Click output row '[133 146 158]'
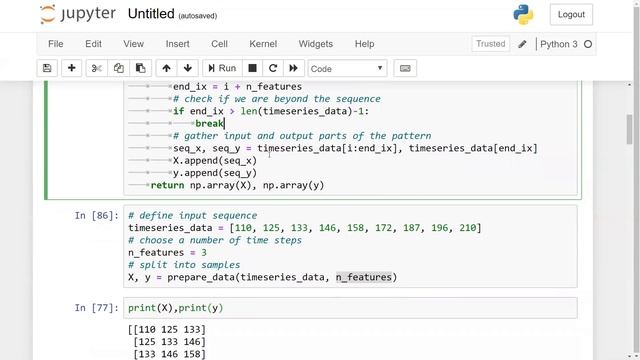The width and height of the screenshot is (640, 360). pos(169,354)
